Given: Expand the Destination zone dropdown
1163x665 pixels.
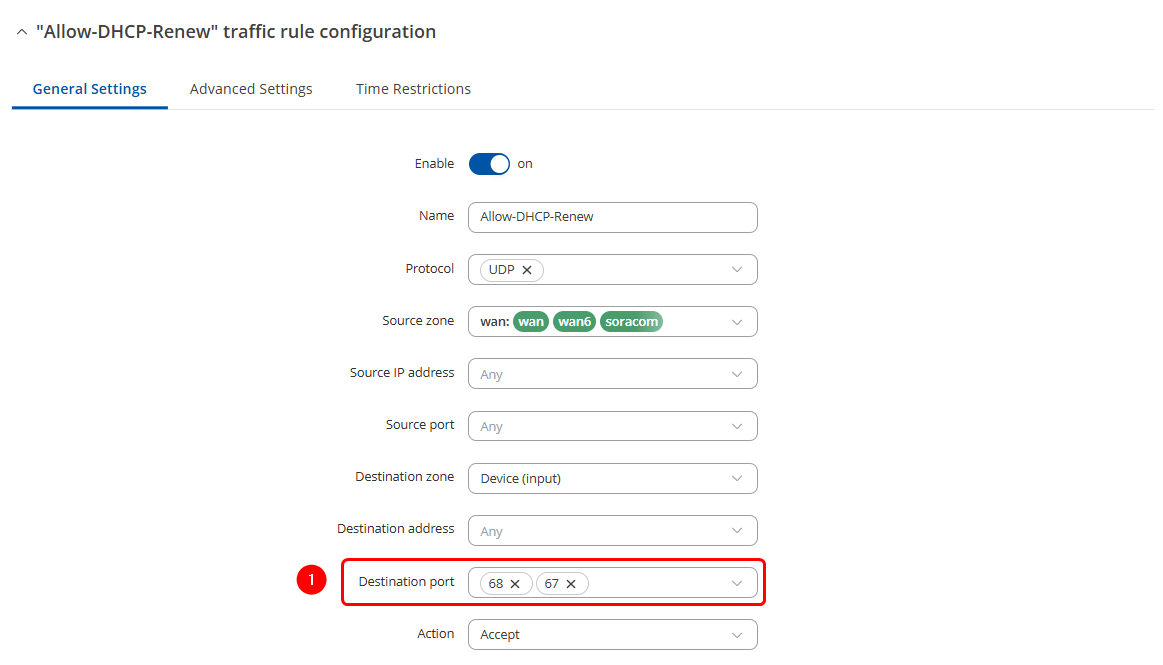Looking at the screenshot, I should 737,479.
